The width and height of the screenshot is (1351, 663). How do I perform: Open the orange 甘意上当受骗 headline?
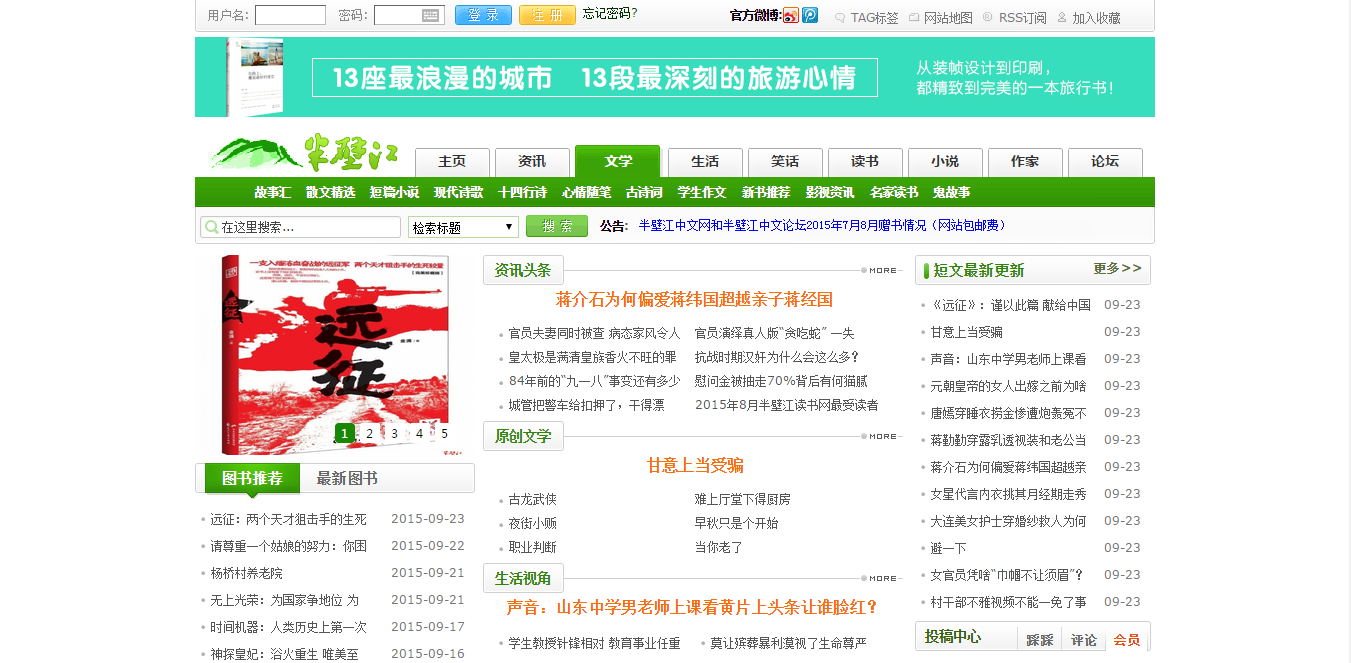(694, 465)
